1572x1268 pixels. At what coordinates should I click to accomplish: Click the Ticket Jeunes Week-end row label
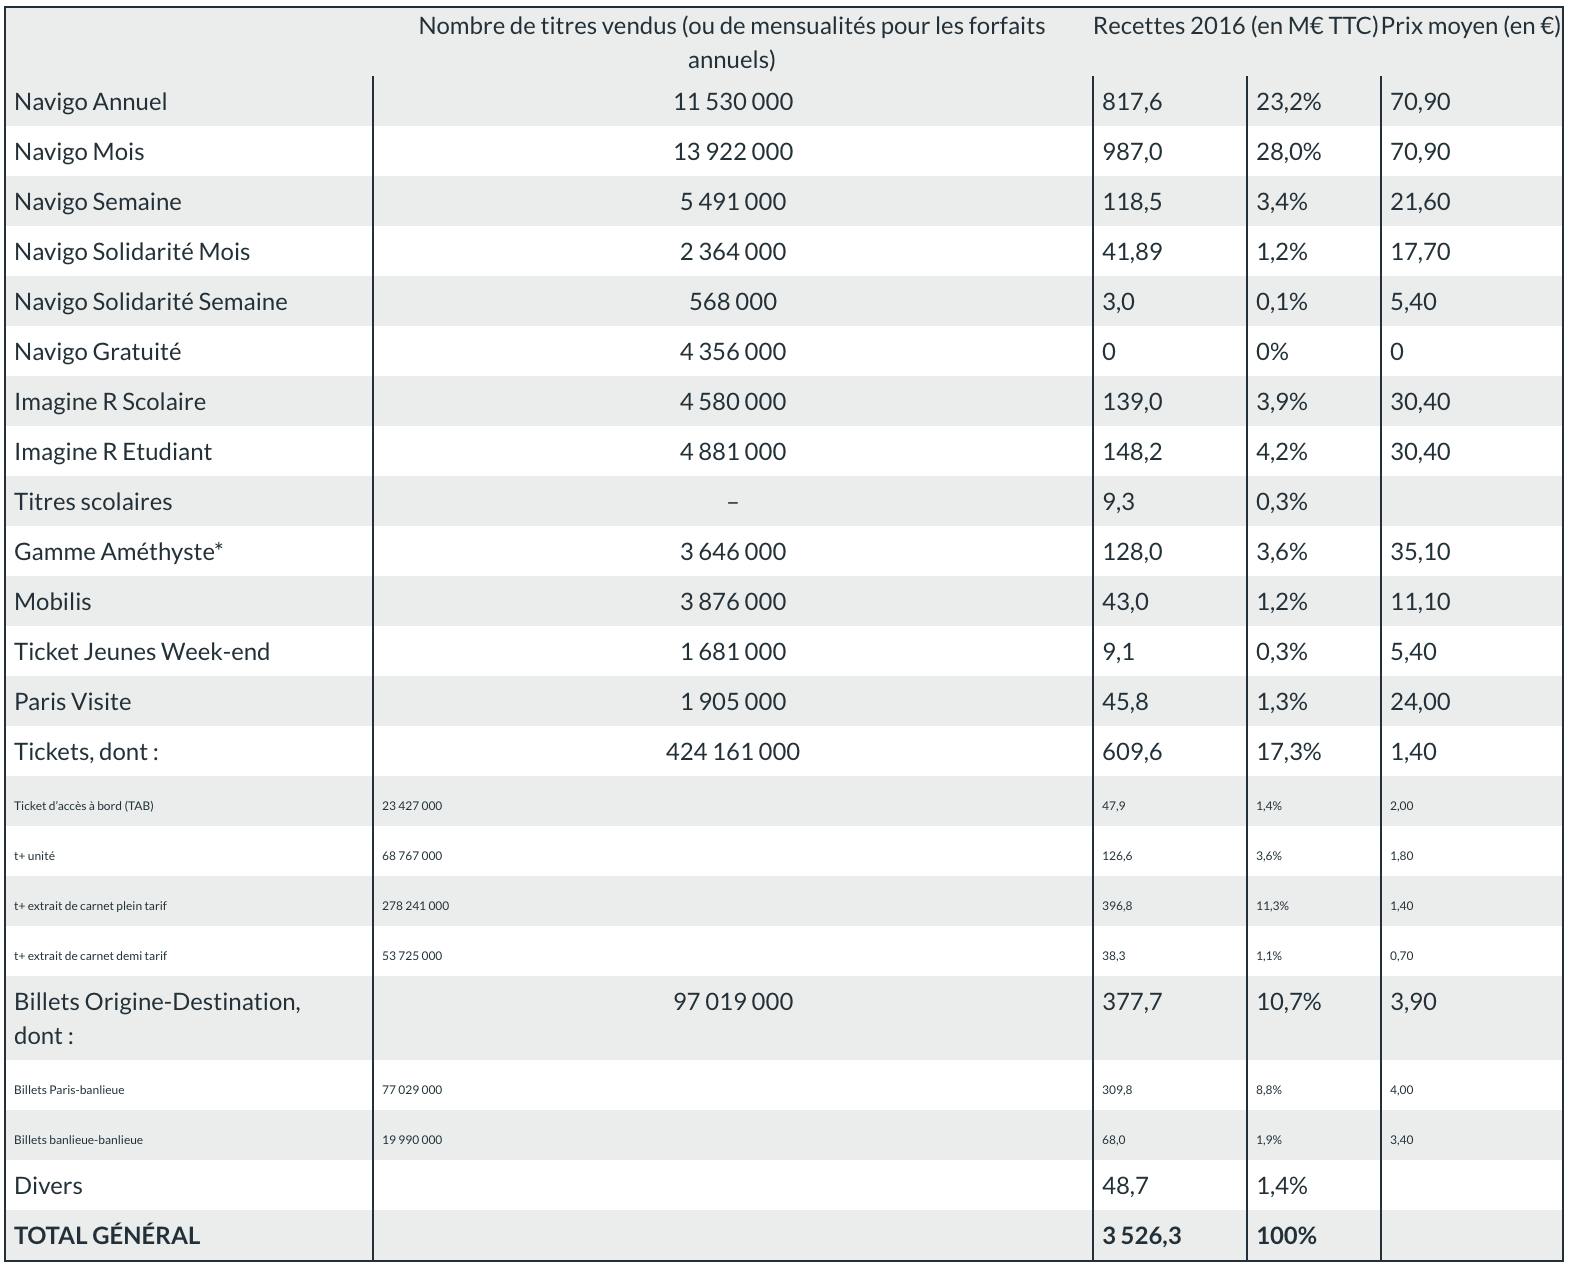(142, 651)
